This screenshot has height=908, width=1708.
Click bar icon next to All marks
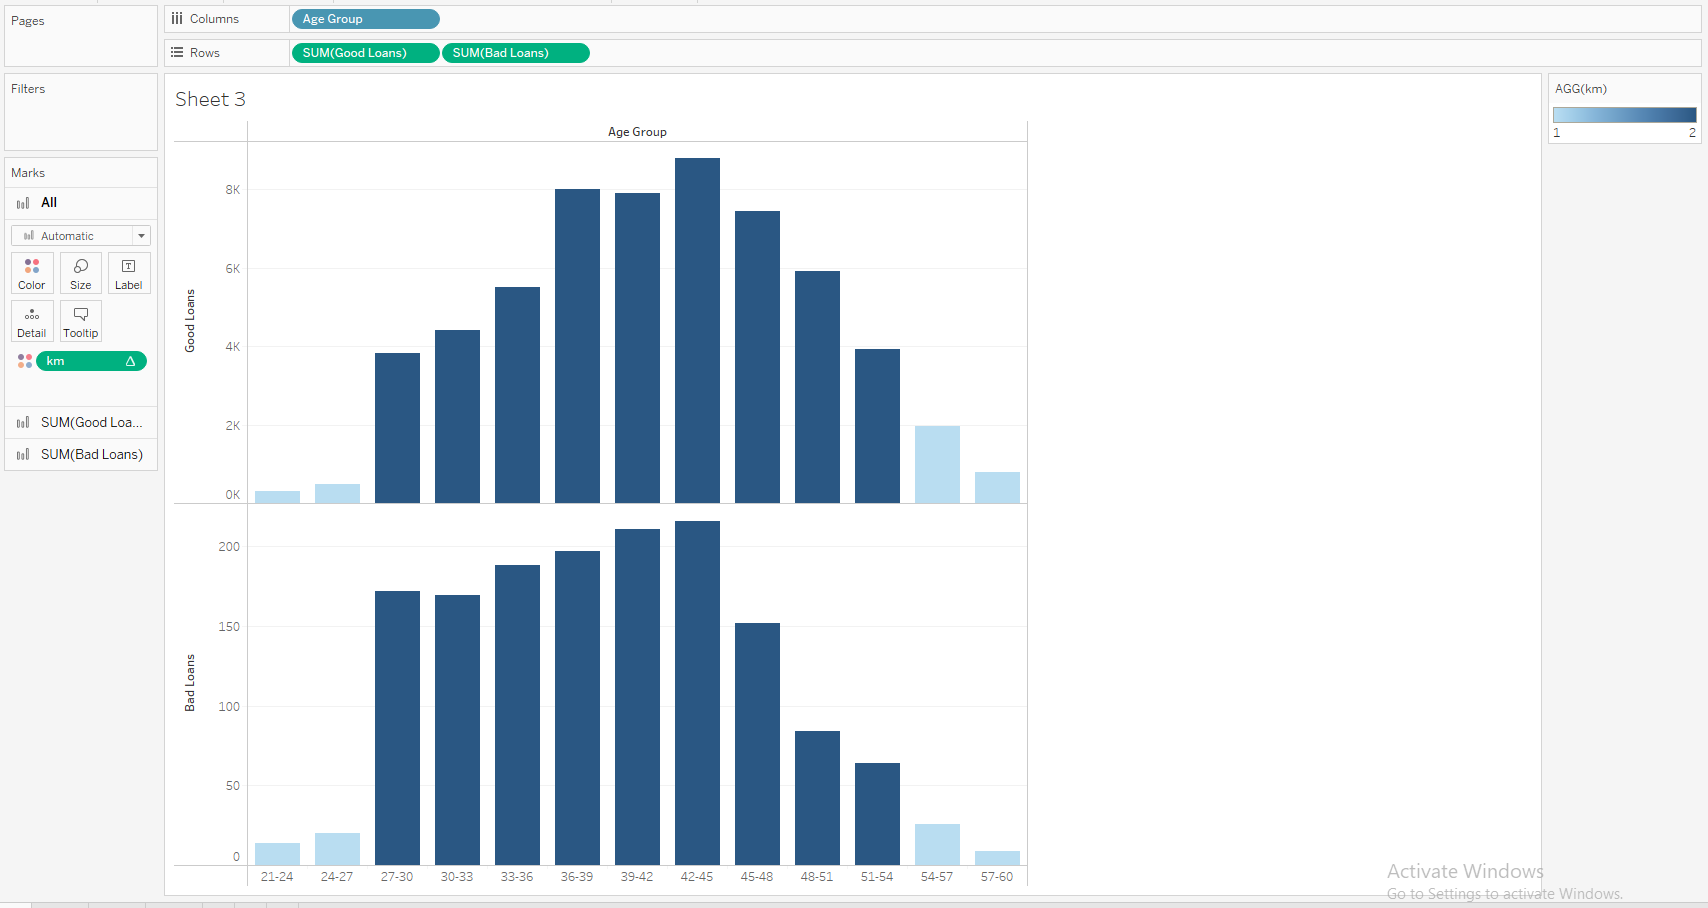coord(23,203)
